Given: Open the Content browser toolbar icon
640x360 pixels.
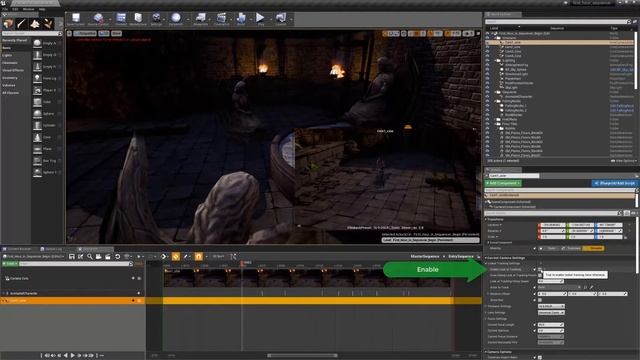Looking at the screenshot, I should click(x=121, y=18).
